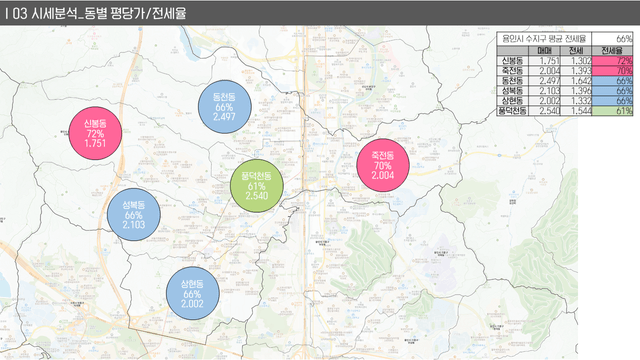
Task: Click the blue 성복동 66% map bubble
Action: pos(134,214)
